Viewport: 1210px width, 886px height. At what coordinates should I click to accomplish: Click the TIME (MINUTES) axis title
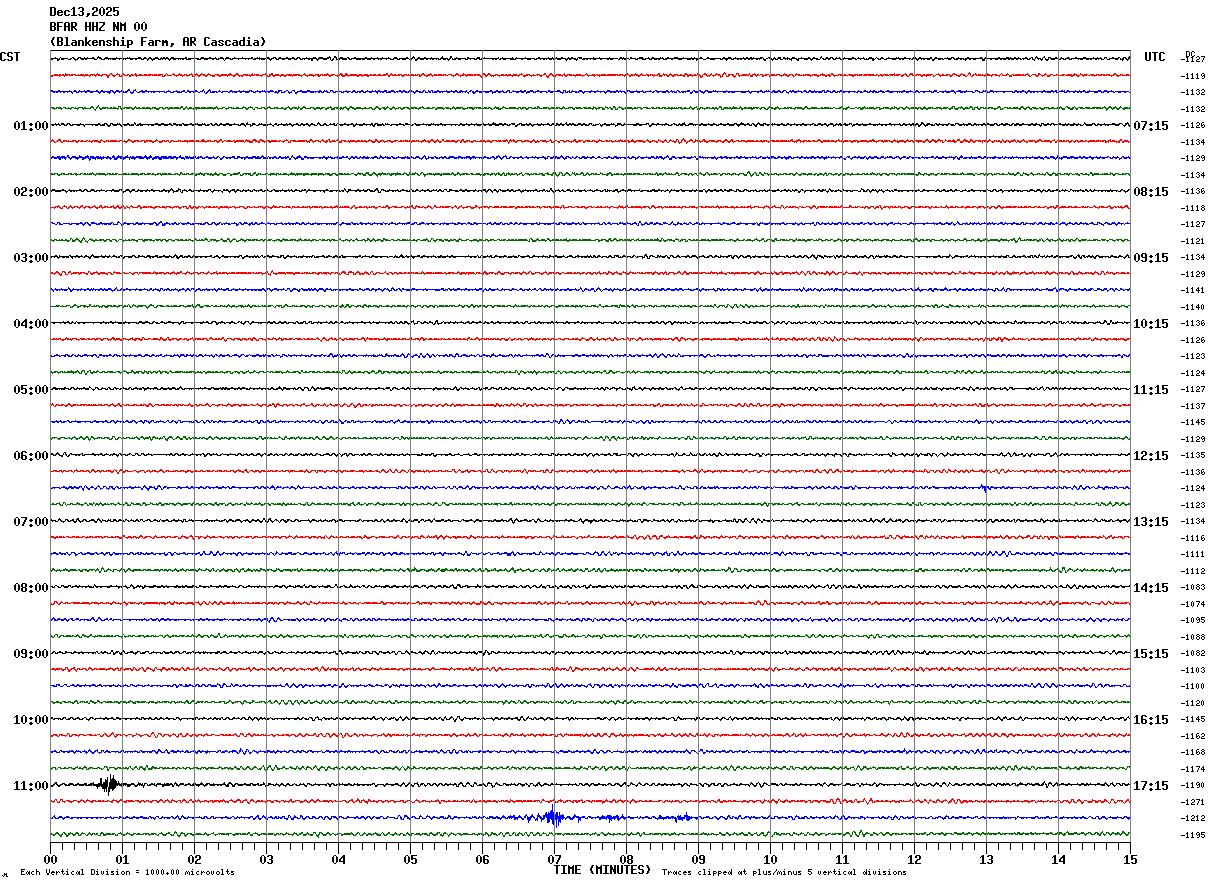pos(602,870)
